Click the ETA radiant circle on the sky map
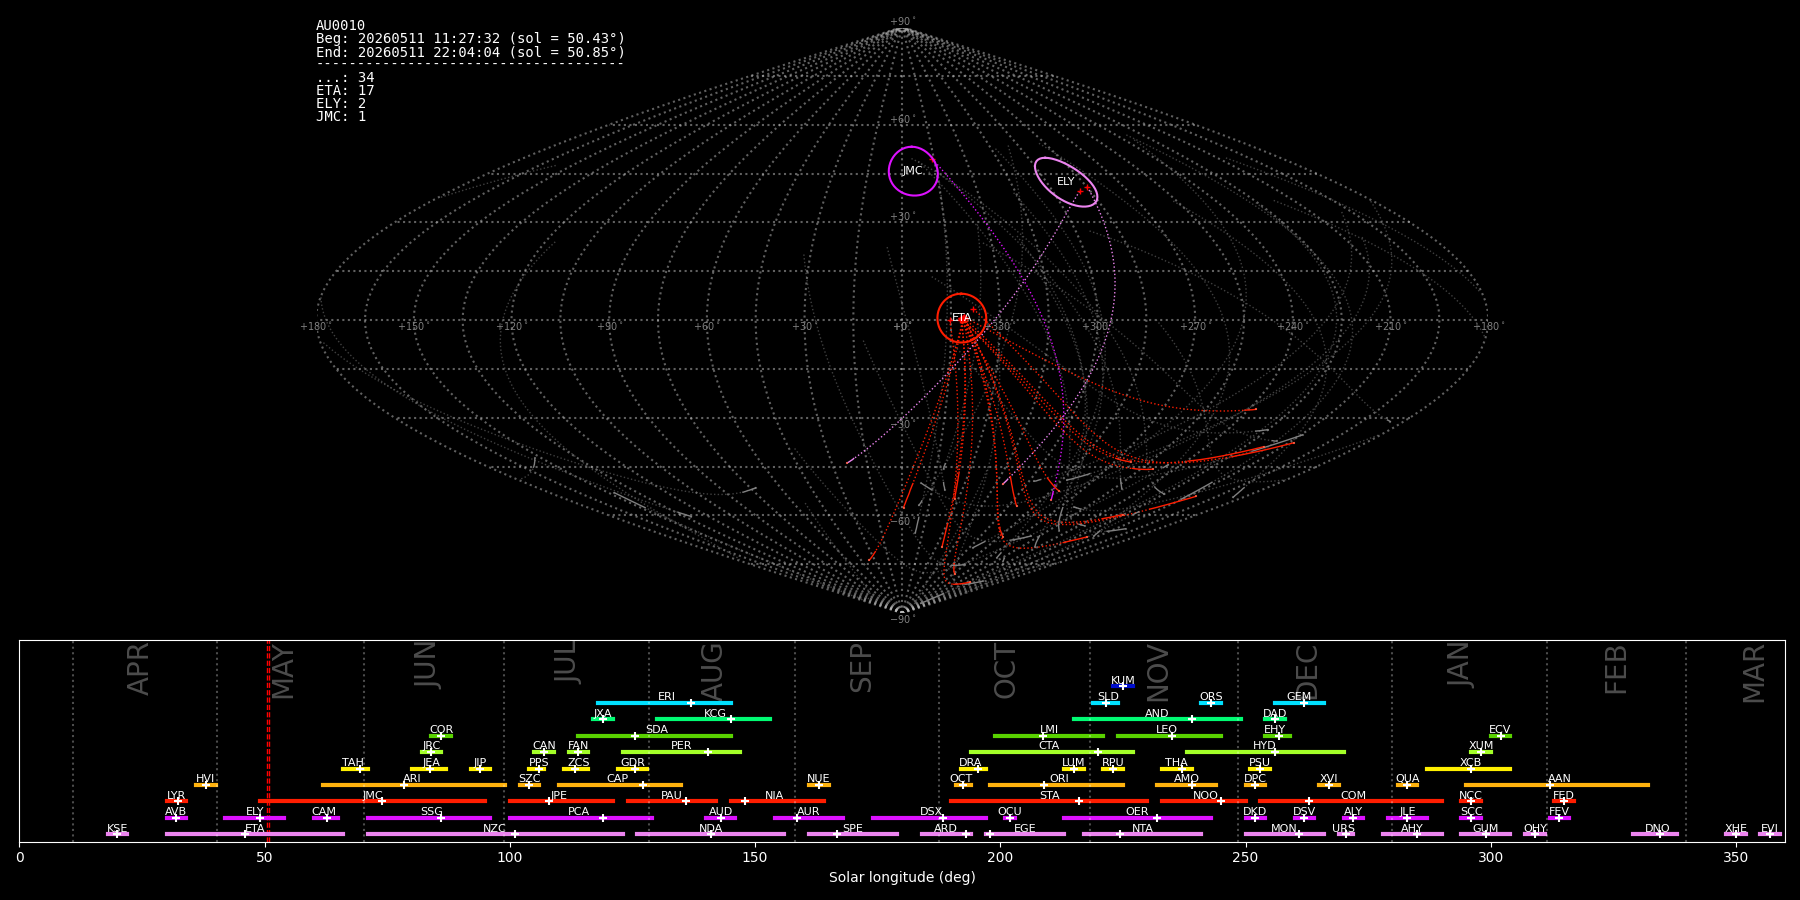 961,318
